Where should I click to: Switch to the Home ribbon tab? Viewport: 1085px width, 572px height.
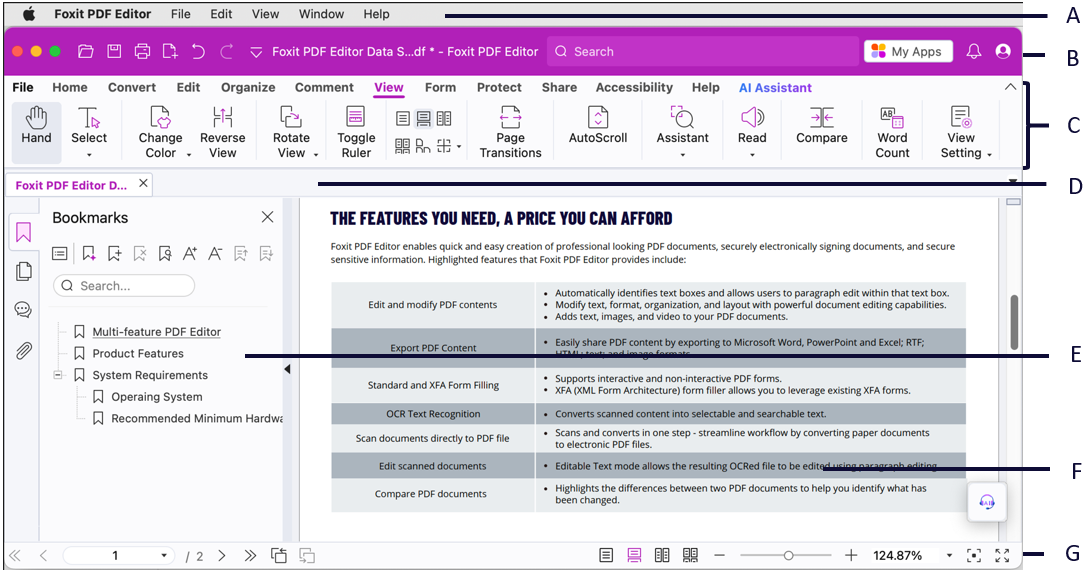[70, 87]
